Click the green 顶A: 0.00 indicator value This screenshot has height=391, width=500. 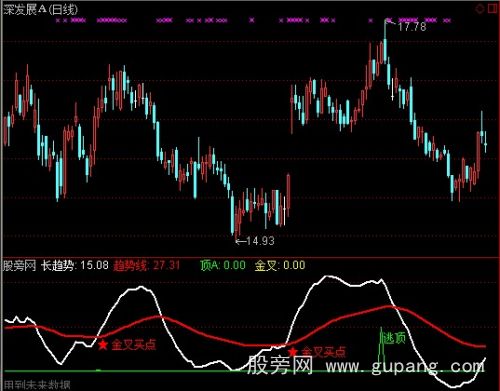coord(223,265)
